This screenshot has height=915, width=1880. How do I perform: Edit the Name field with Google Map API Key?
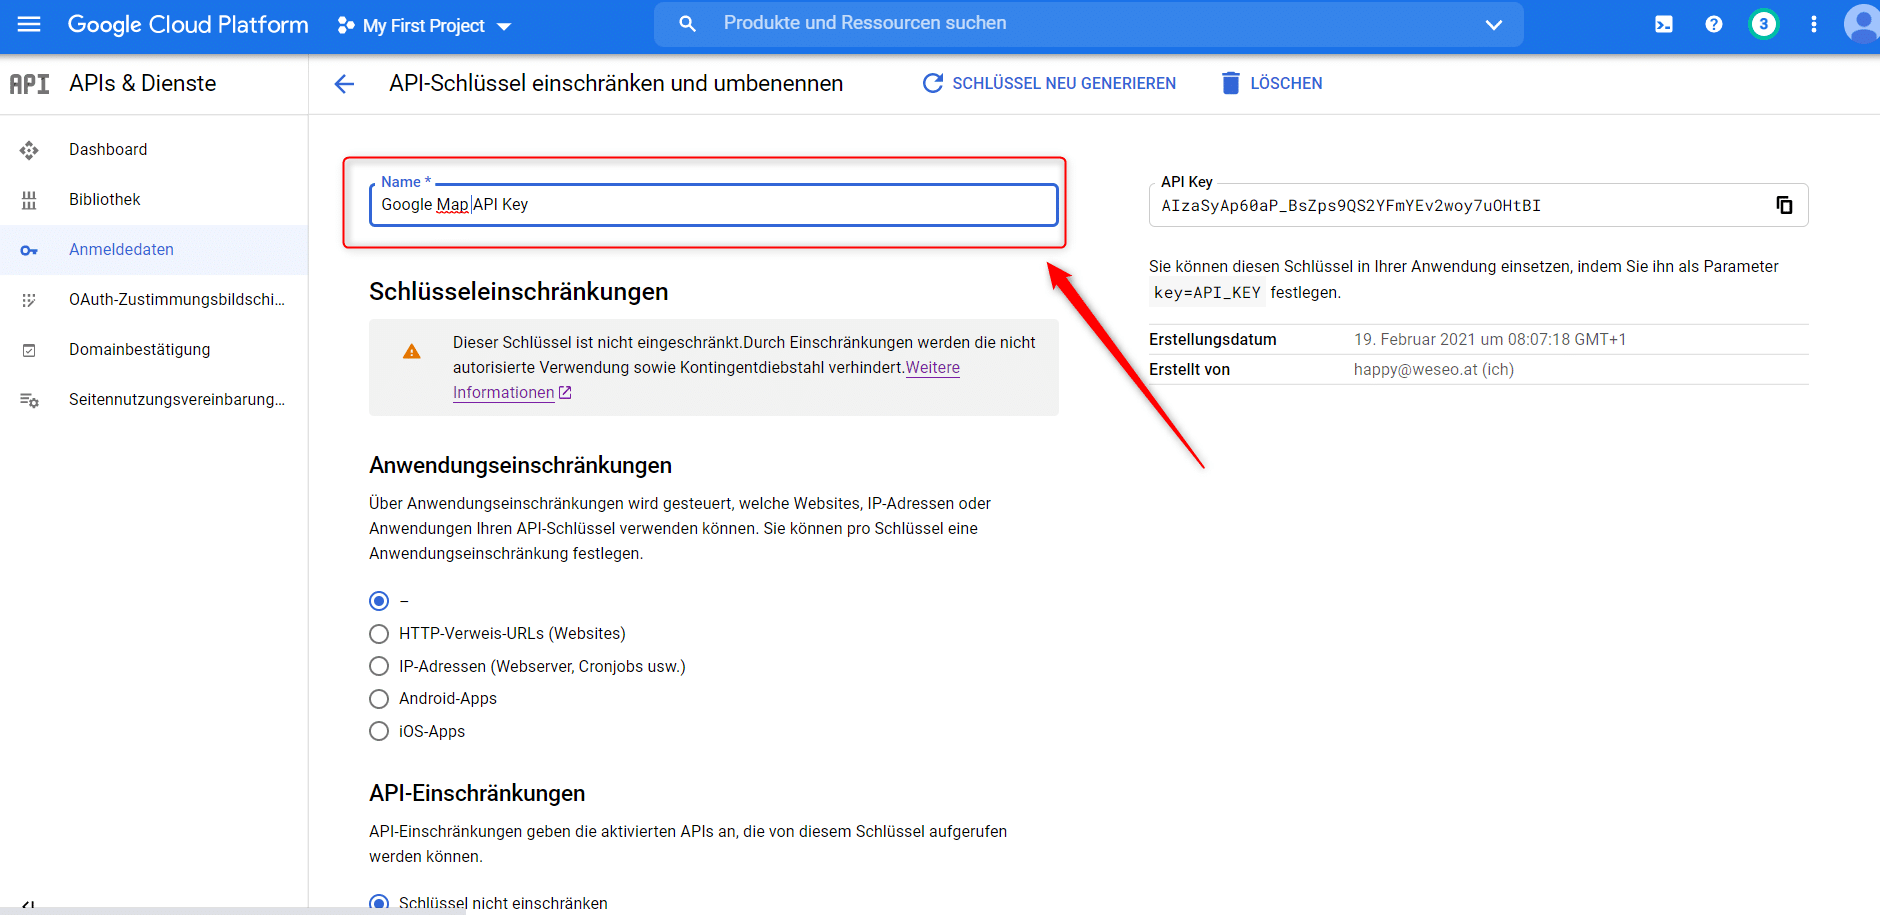click(x=714, y=205)
